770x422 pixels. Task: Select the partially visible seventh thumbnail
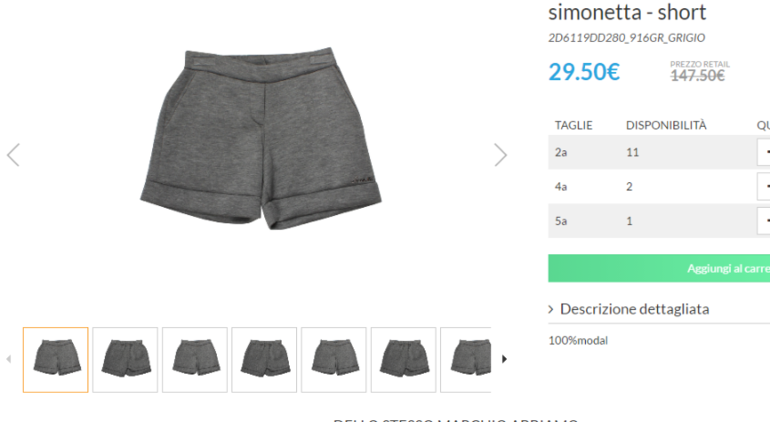tap(466, 360)
